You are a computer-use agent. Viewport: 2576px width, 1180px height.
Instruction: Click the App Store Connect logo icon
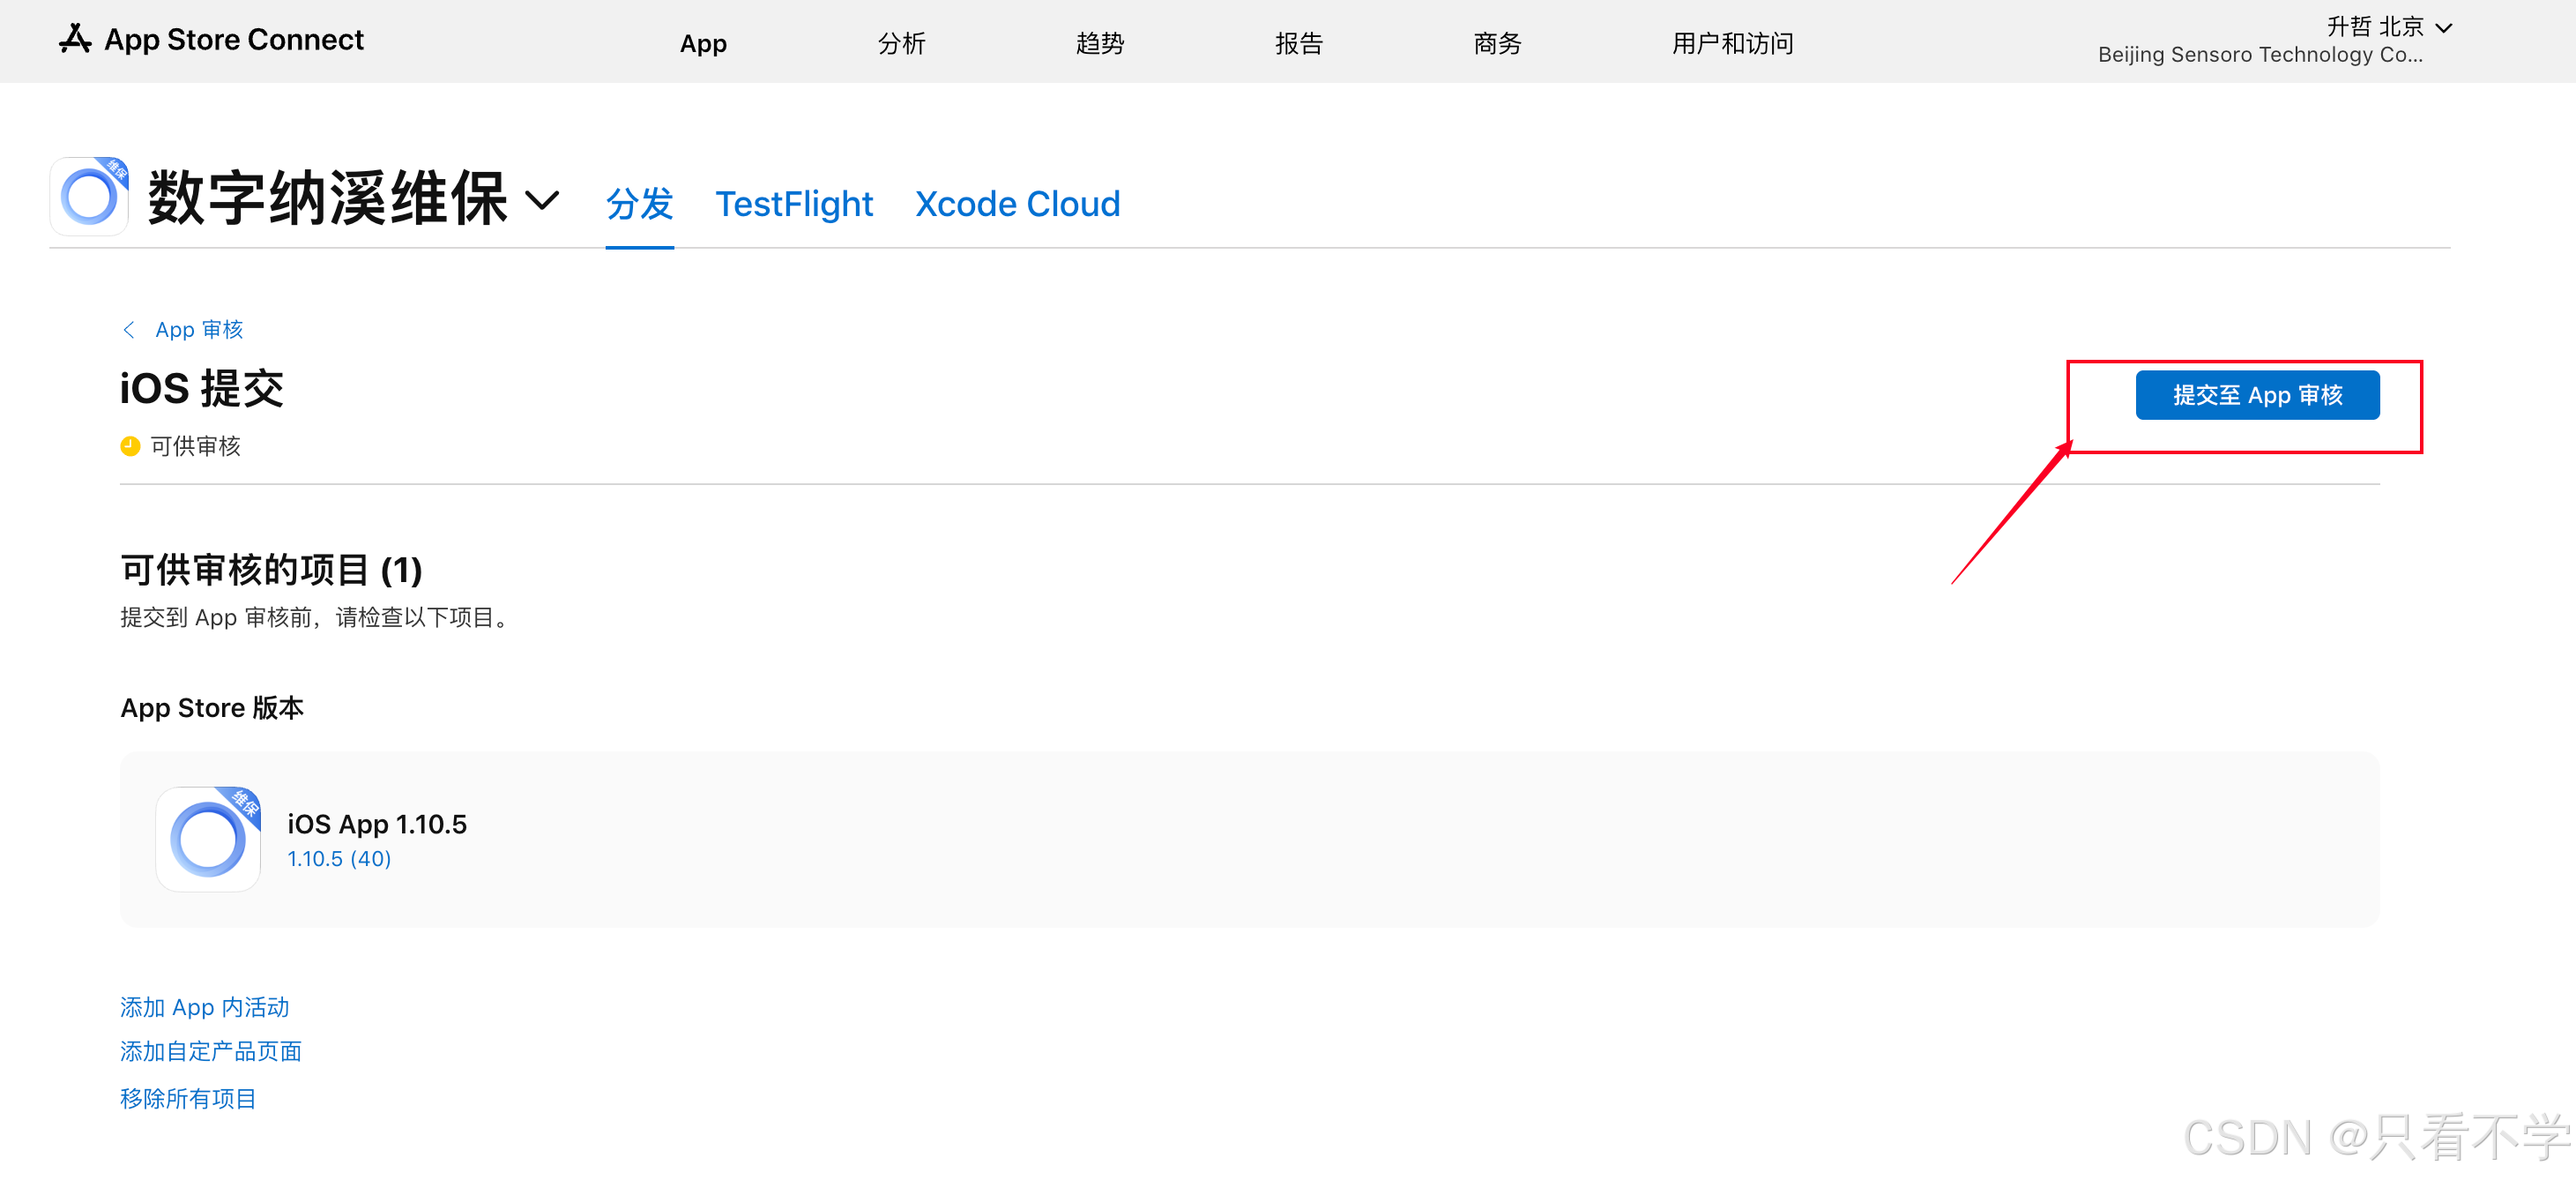coord(75,39)
